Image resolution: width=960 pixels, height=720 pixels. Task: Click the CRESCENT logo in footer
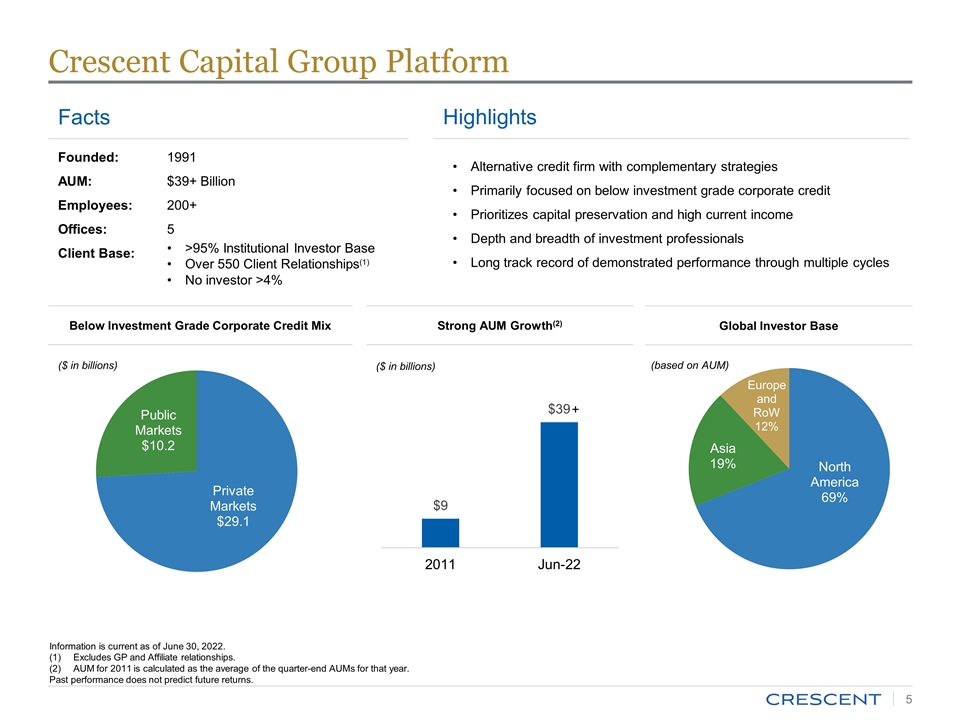pyautogui.click(x=820, y=698)
